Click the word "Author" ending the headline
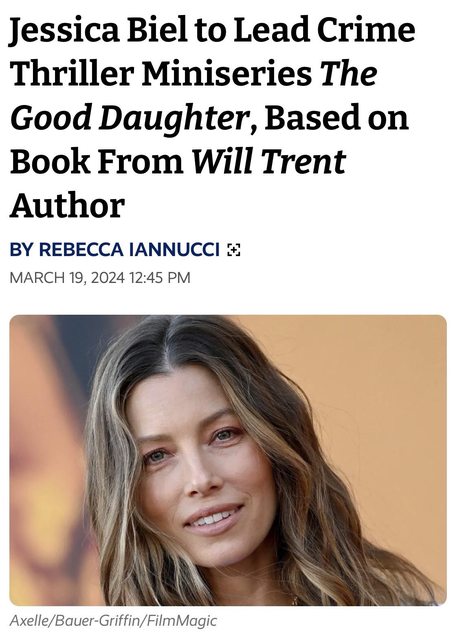 click(x=67, y=205)
